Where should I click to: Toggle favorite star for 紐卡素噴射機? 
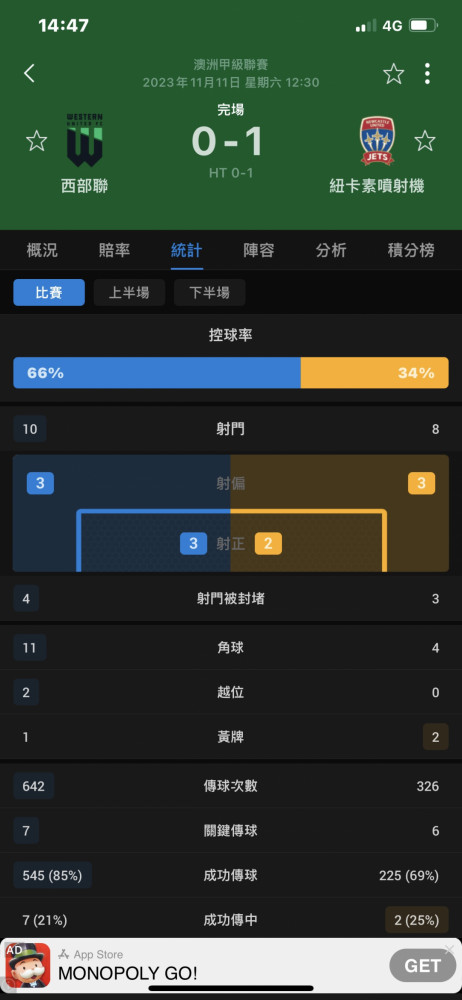(425, 140)
